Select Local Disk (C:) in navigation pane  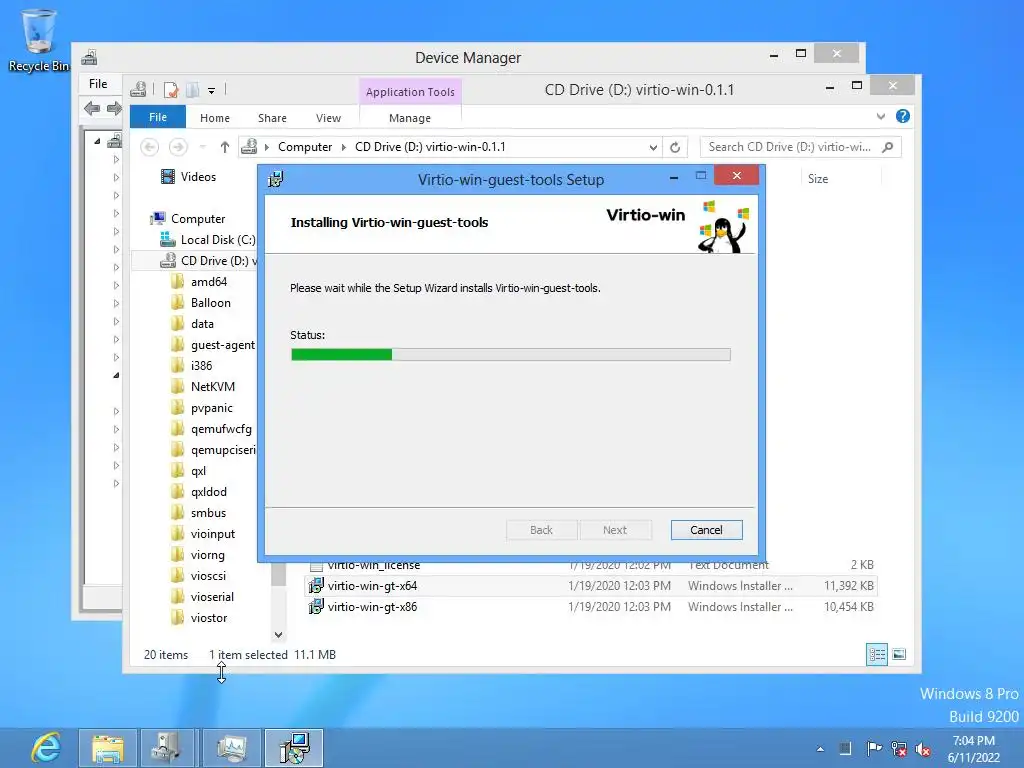pyautogui.click(x=208, y=240)
